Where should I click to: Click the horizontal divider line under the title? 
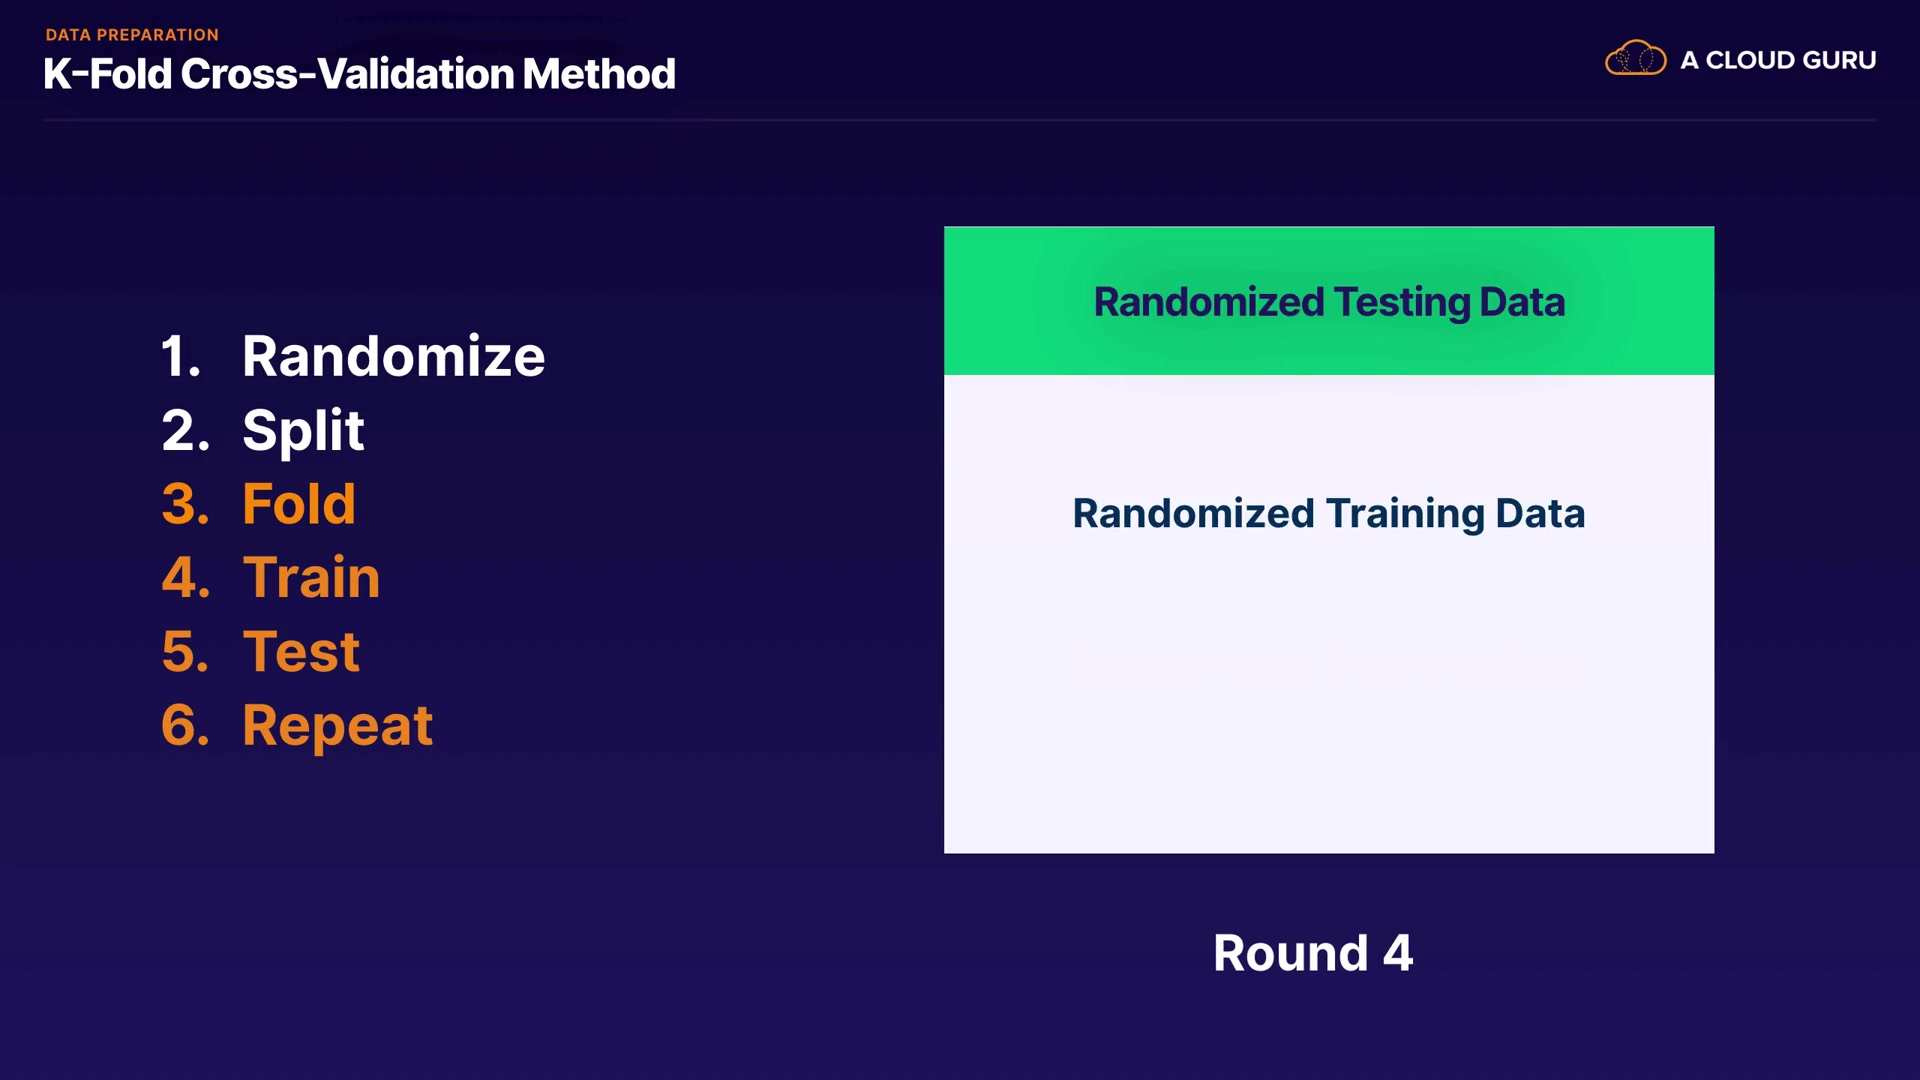point(960,120)
